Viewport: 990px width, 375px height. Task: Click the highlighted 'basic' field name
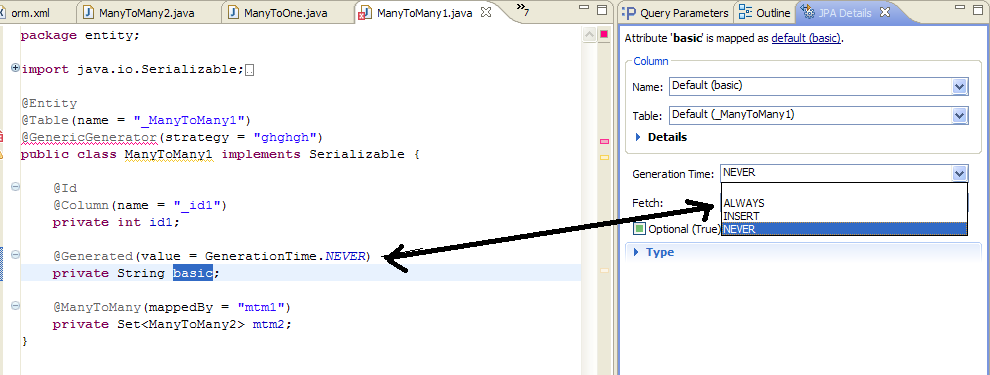click(193, 273)
